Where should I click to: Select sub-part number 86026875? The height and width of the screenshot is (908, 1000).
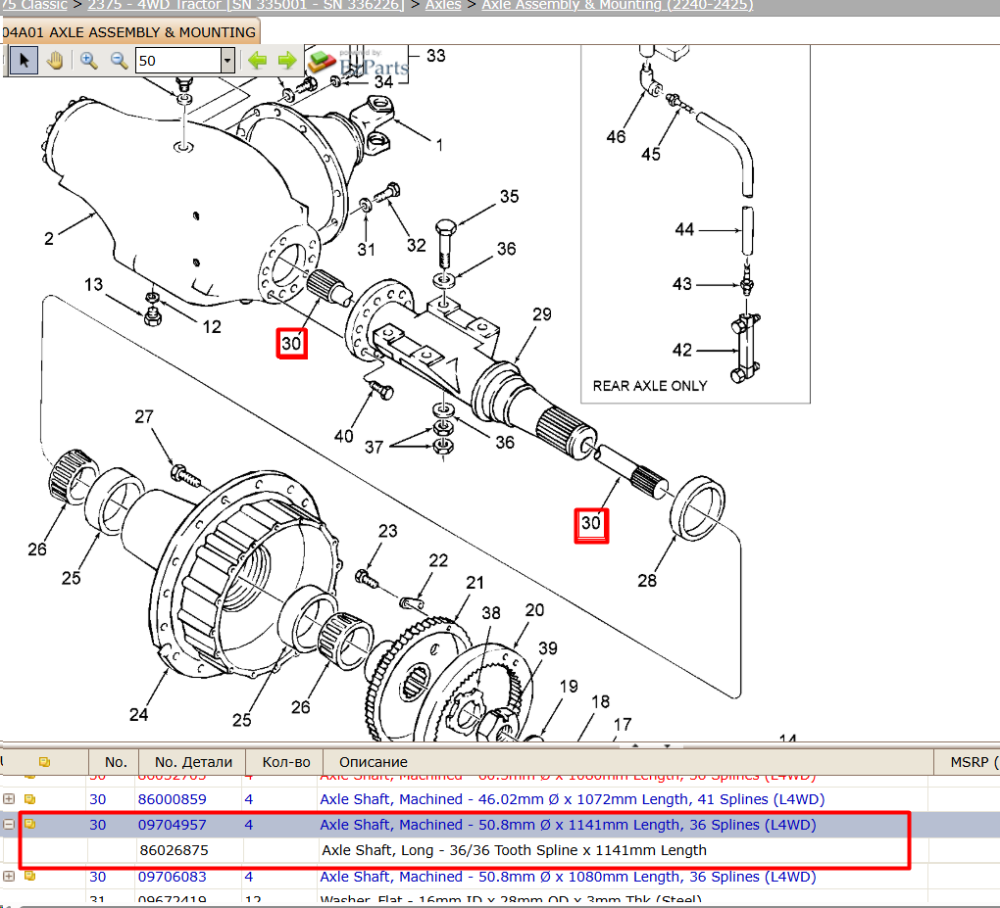174,850
